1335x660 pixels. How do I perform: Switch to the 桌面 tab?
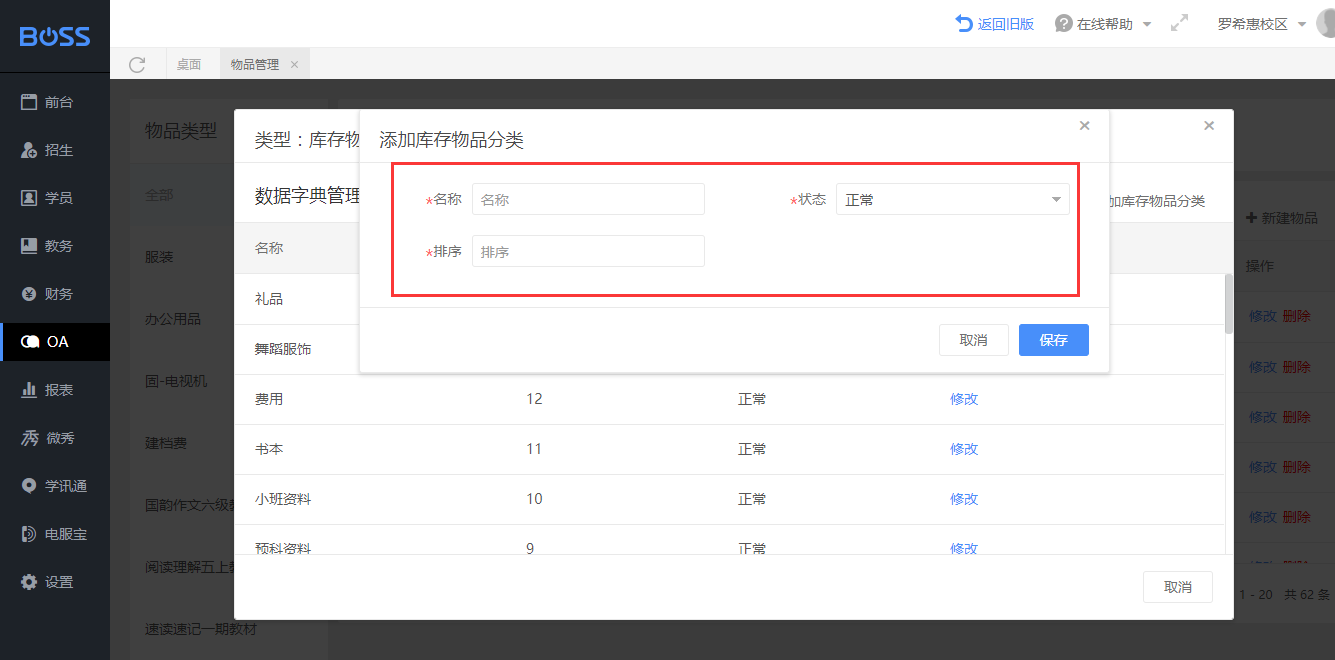[189, 64]
